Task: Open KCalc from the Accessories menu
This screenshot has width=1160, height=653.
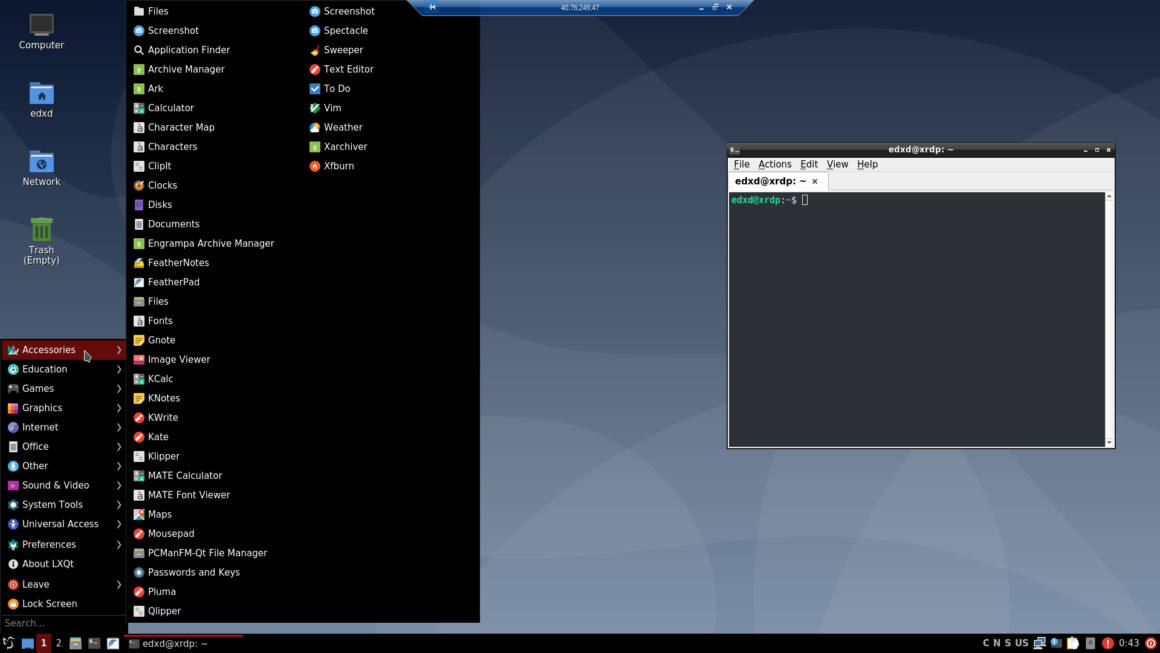Action: pyautogui.click(x=156, y=378)
